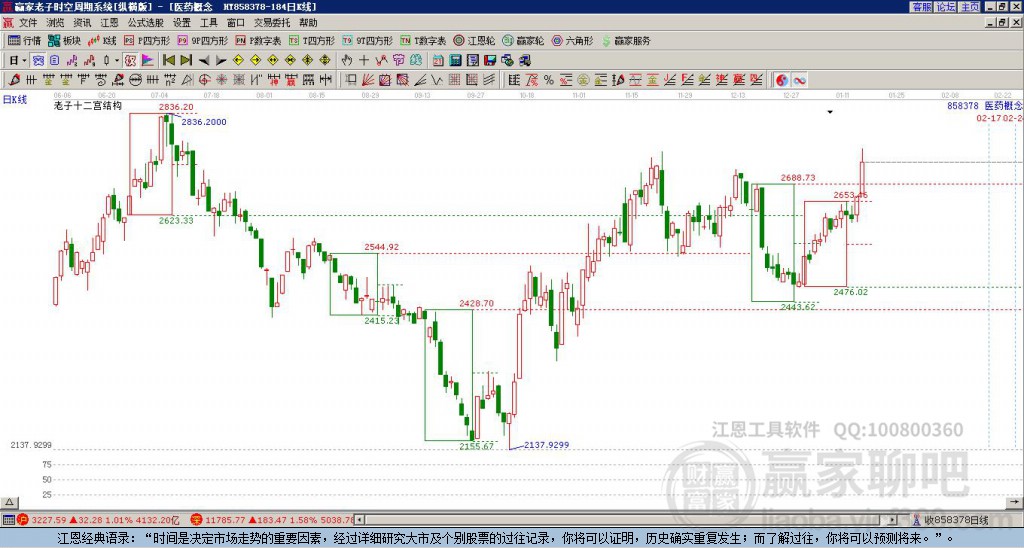Click the 老子十二宫结构 label
The image size is (1024, 548).
tap(88, 105)
